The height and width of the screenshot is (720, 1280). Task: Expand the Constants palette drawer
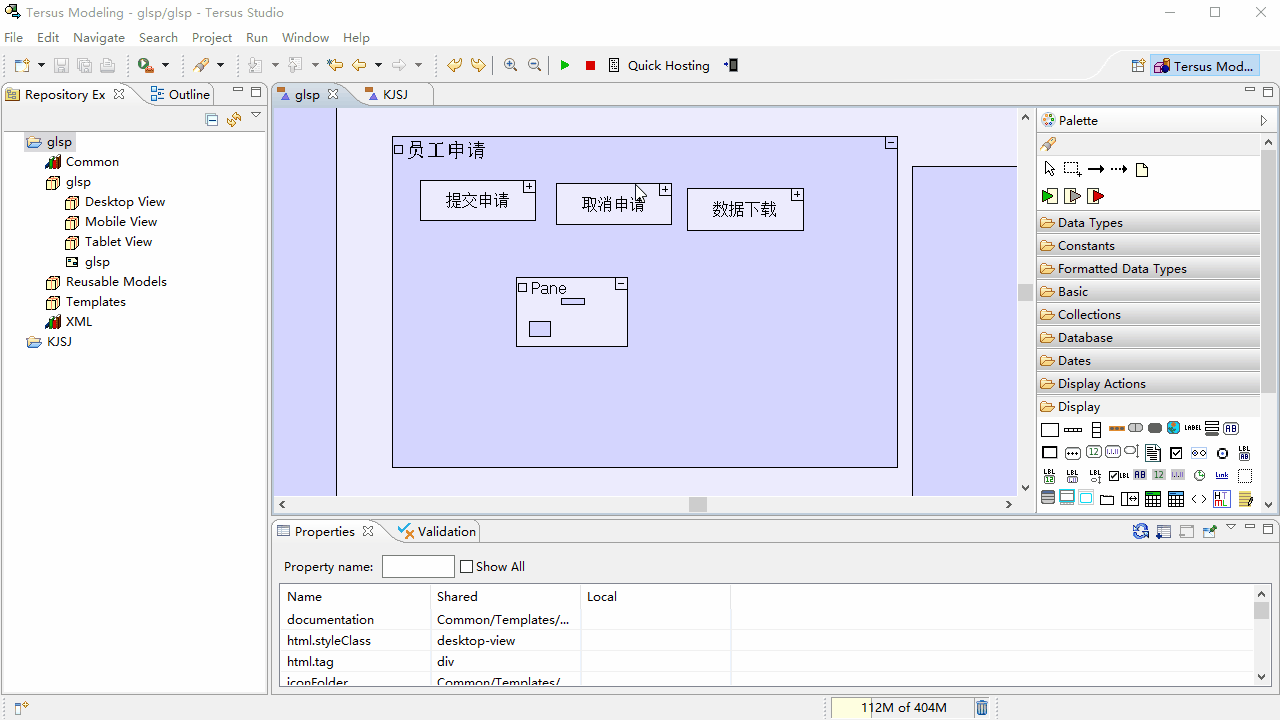[1149, 246]
